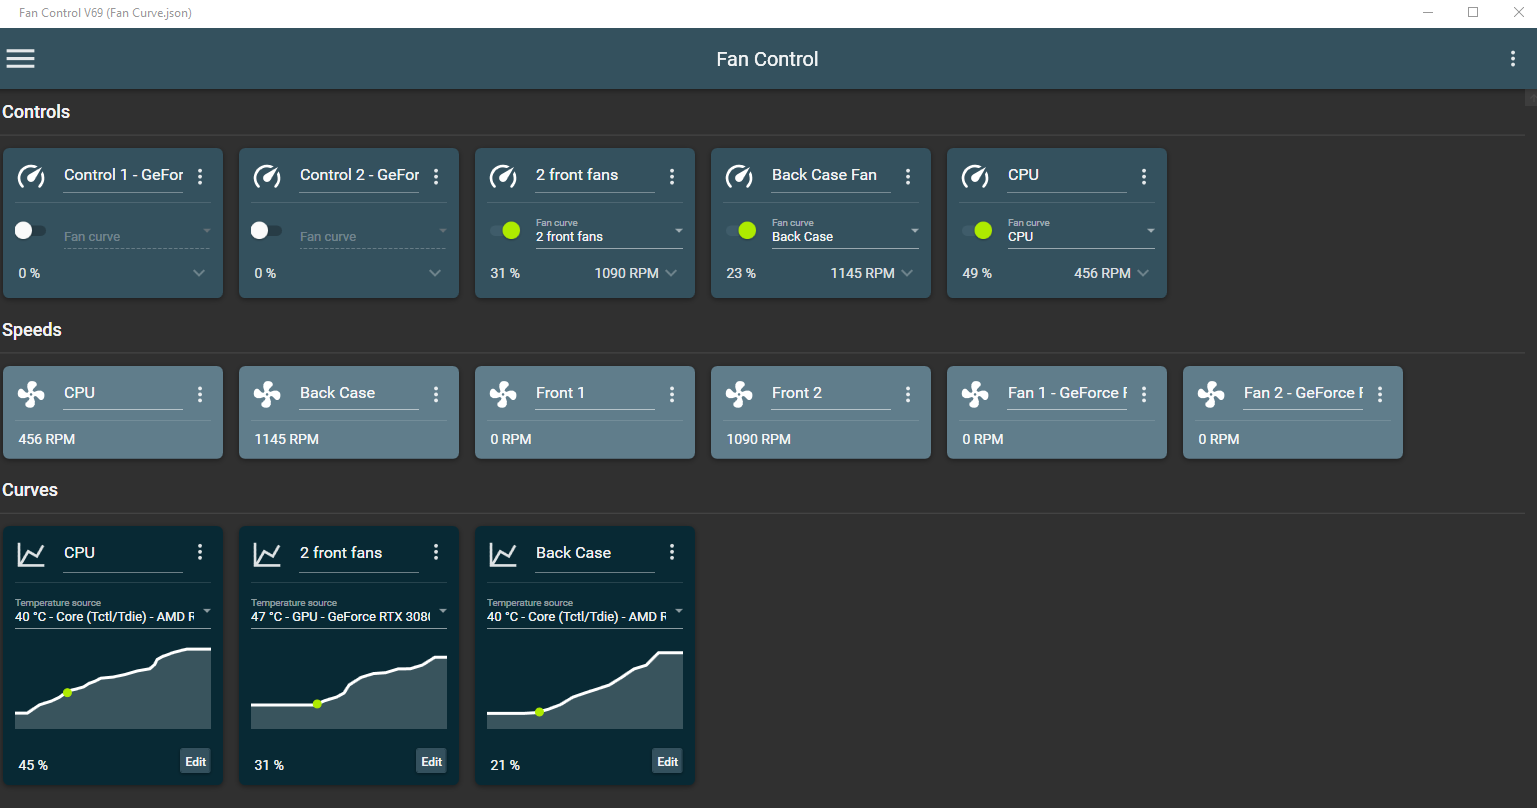The height and width of the screenshot is (808, 1537).
Task: Open three-dot menu of Fan 1 - GeForce card
Action: pyautogui.click(x=1144, y=395)
